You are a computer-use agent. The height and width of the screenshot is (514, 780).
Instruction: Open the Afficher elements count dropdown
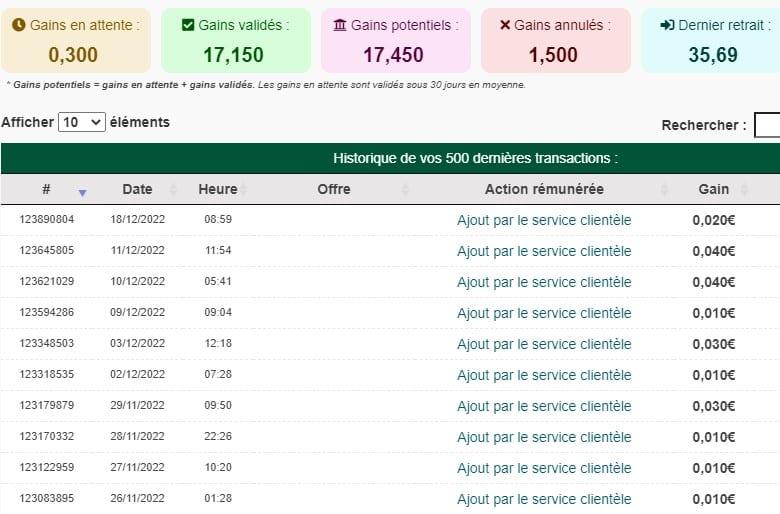coord(82,122)
